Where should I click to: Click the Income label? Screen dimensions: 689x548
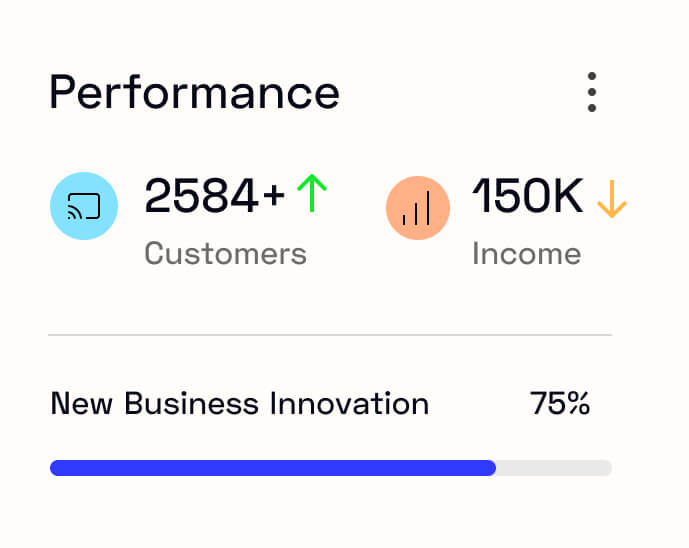pyautogui.click(x=526, y=254)
